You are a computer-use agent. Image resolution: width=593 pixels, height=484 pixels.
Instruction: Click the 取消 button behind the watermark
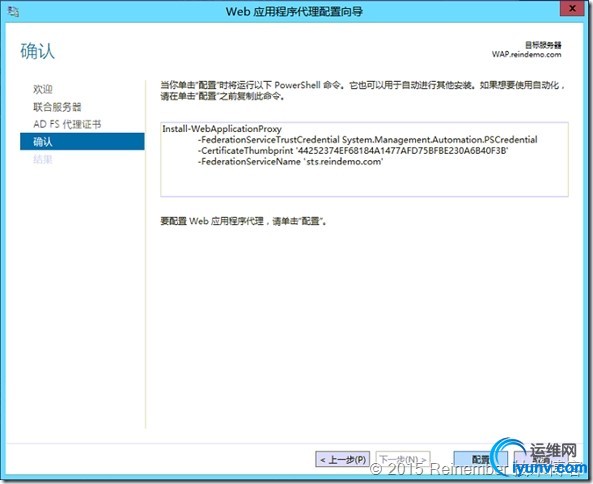[541, 459]
